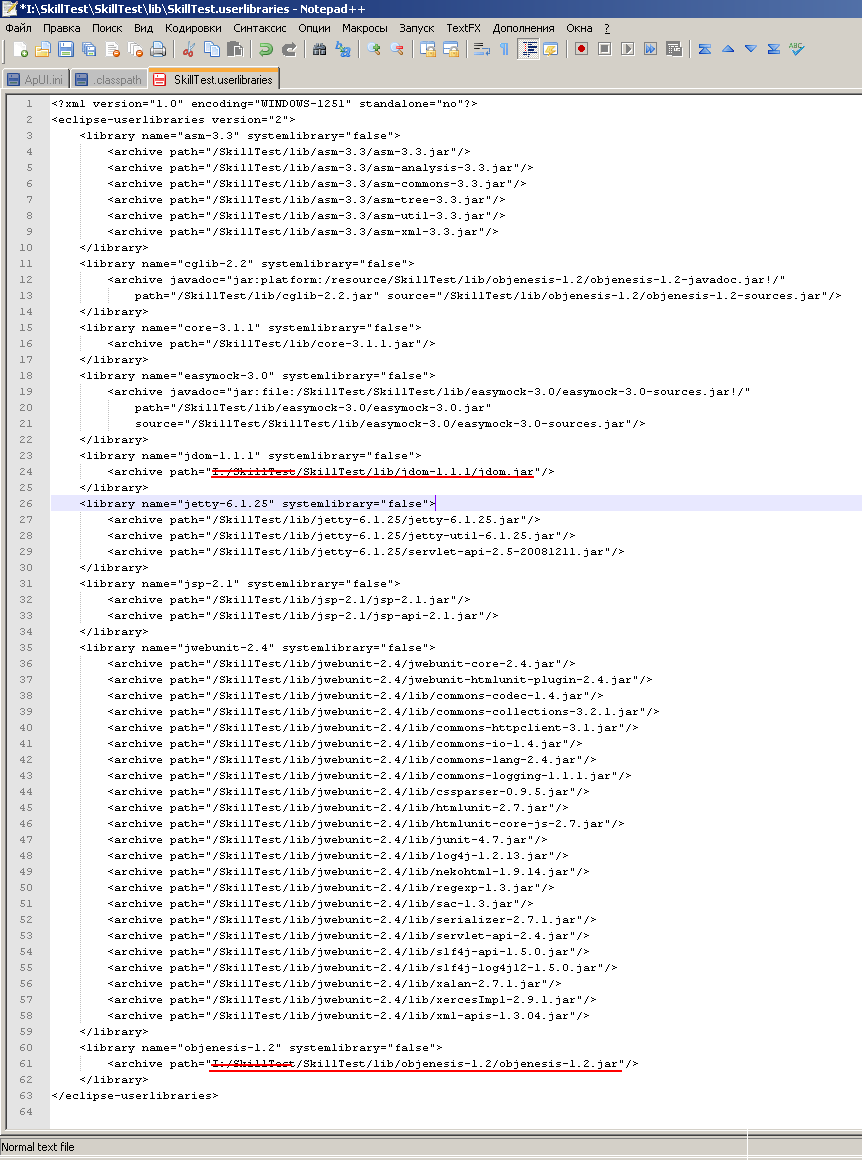The image size is (862, 1160).
Task: Run spell check with the ABC icon
Action: click(x=795, y=48)
